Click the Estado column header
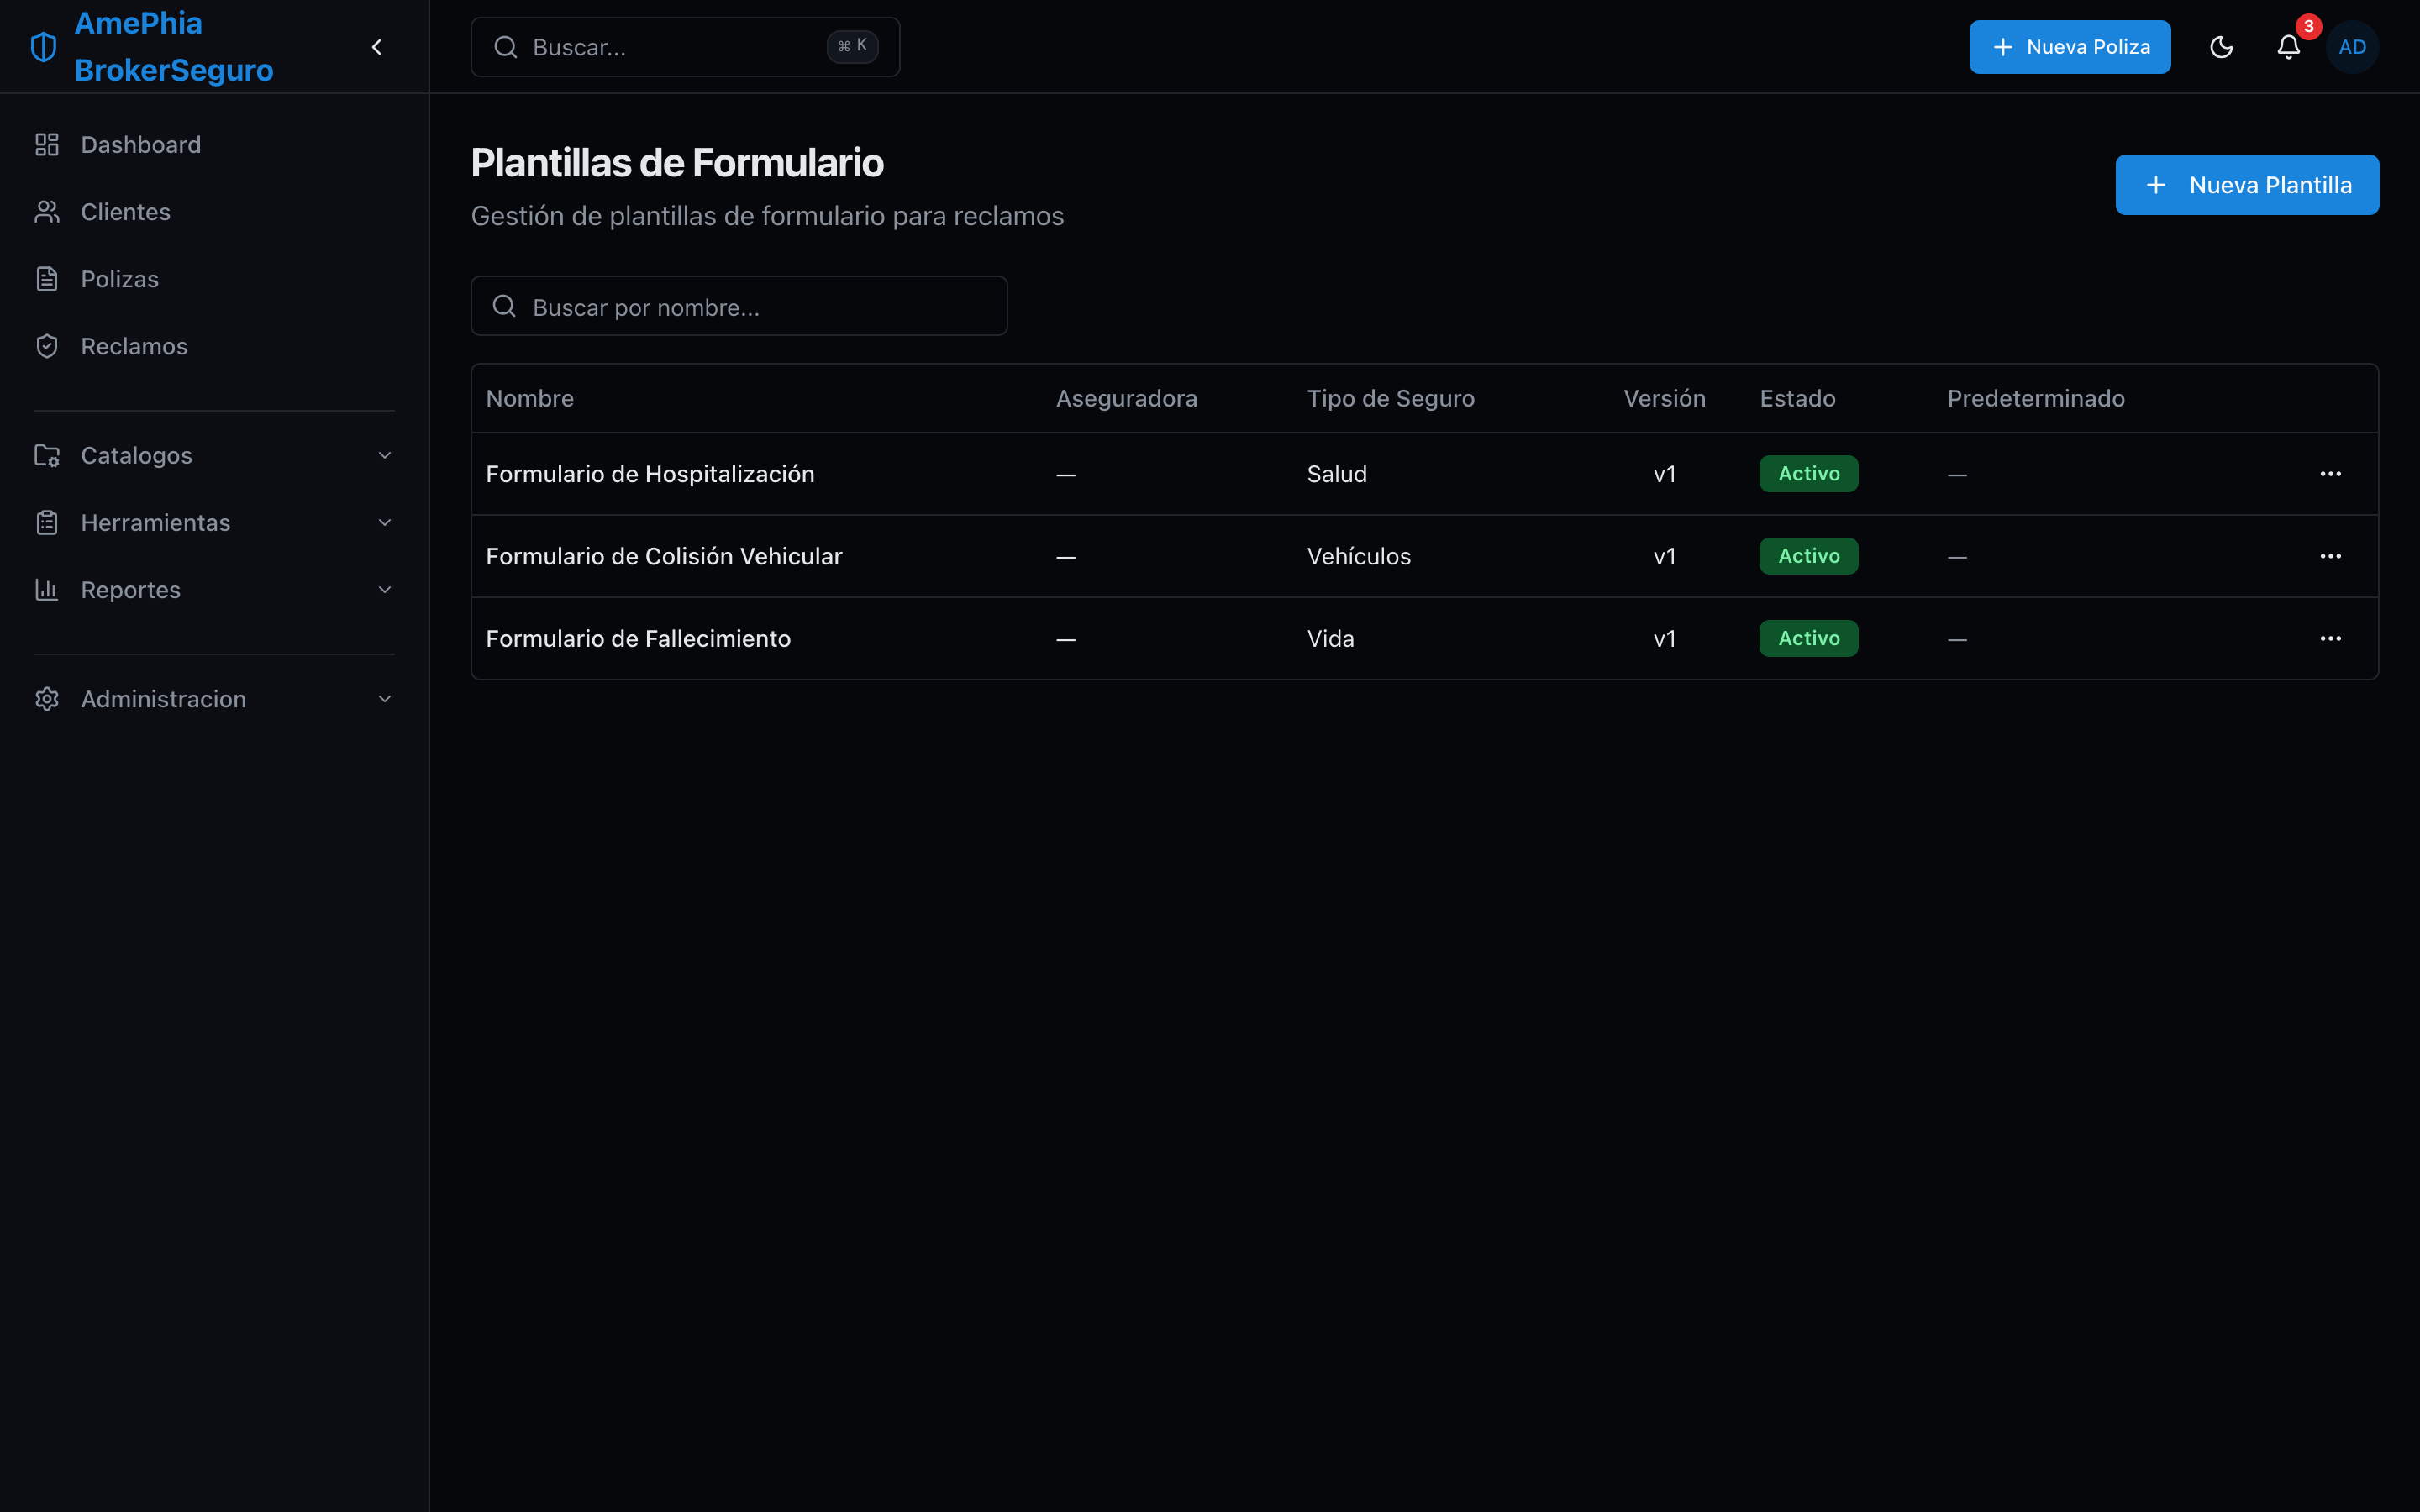This screenshot has width=2420, height=1512. 1797,398
